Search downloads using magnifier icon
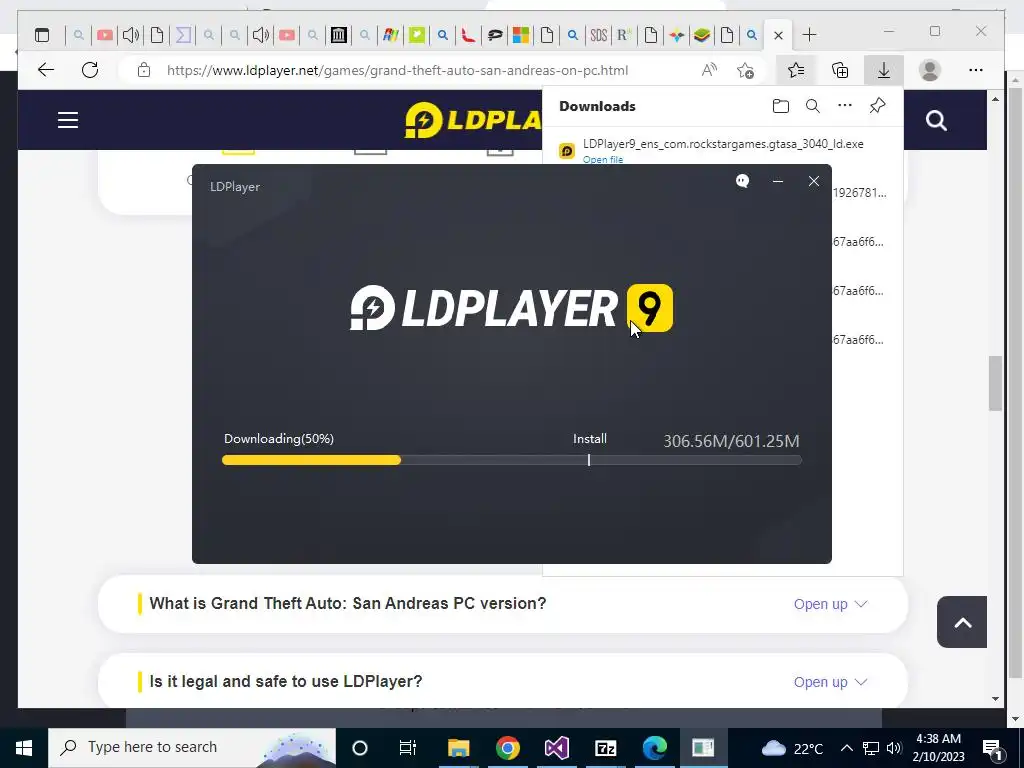 click(x=812, y=106)
